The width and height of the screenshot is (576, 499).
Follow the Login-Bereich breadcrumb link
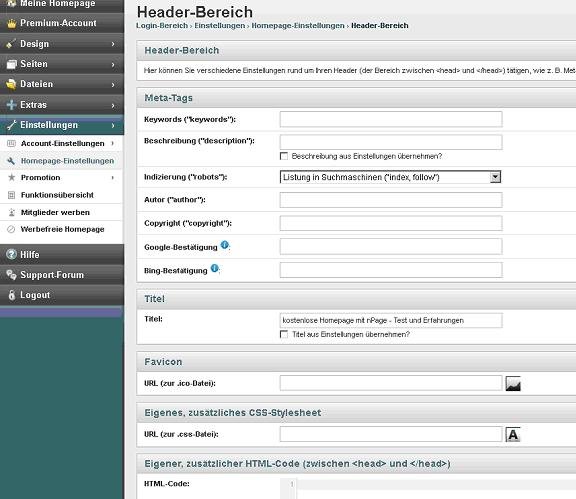click(x=162, y=26)
